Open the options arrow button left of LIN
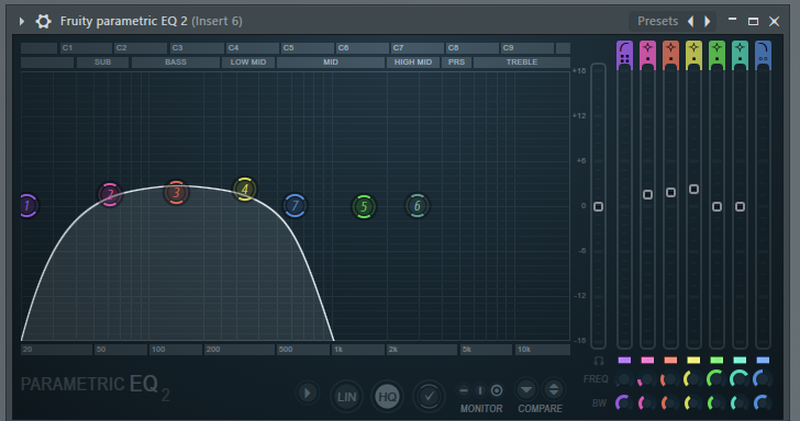 pyautogui.click(x=308, y=393)
